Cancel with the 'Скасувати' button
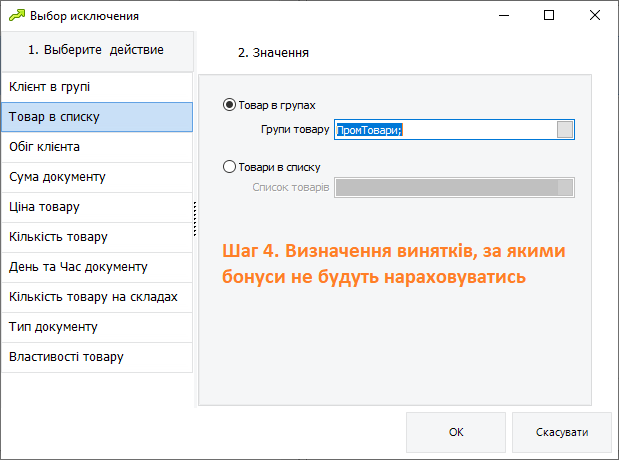Screen dimensions: 619x460 562,432
